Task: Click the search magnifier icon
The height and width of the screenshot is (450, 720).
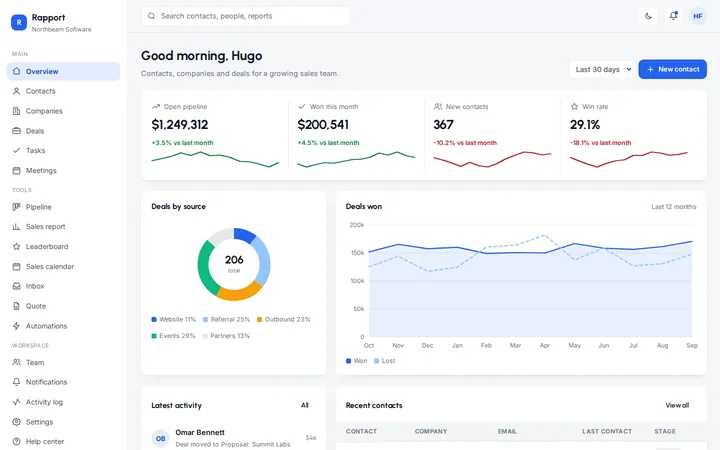Action: click(x=151, y=16)
